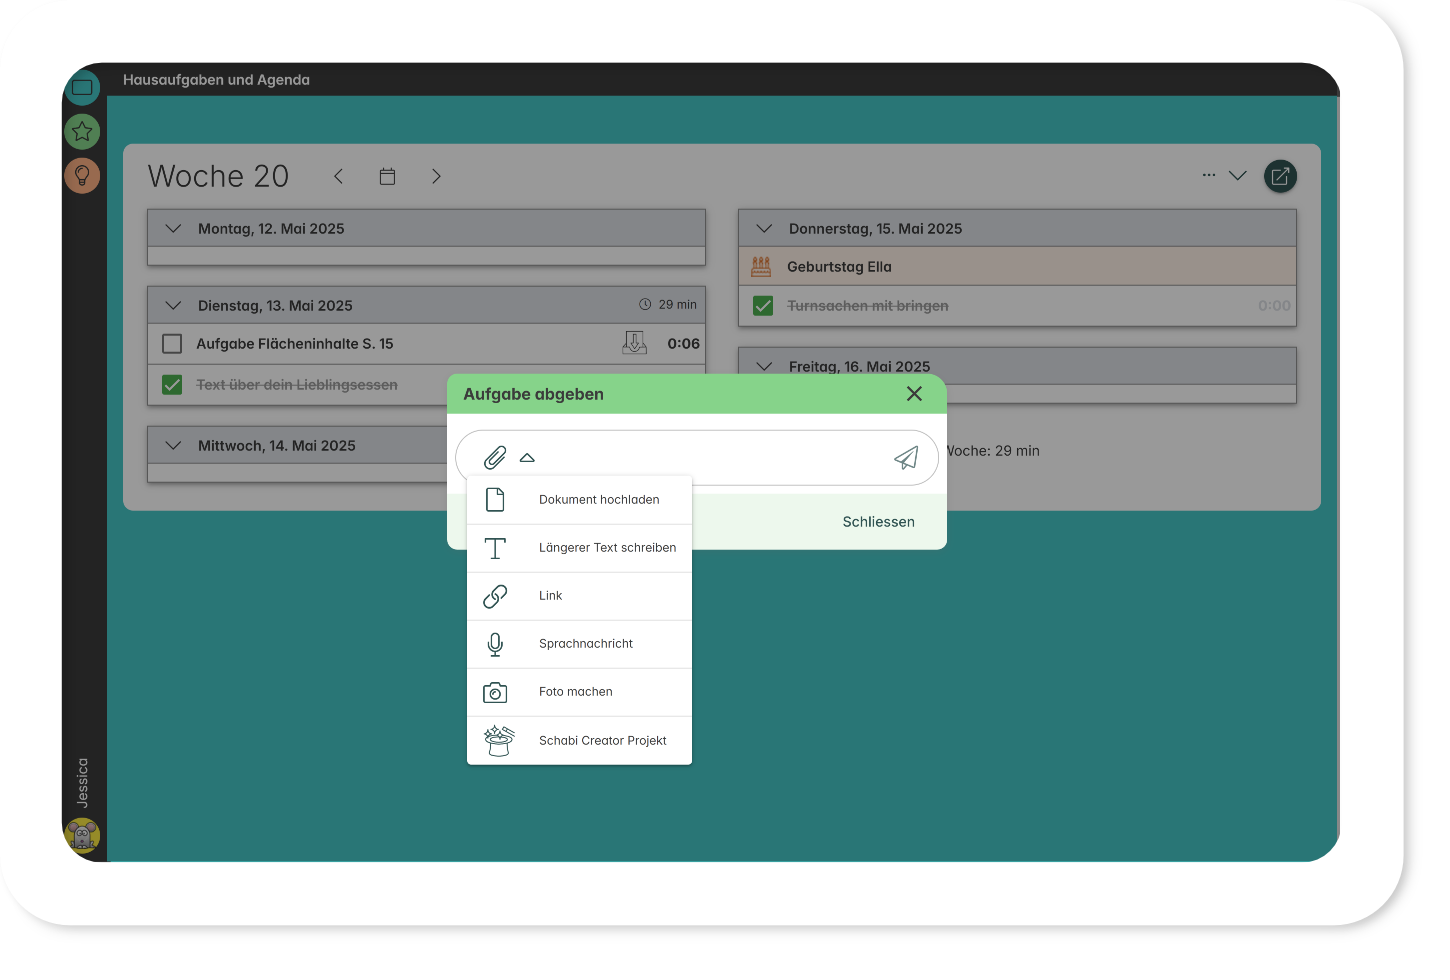Collapse the Montag, 12. Mai 2025 section
This screenshot has width=1450, height=980.
pyautogui.click(x=173, y=229)
